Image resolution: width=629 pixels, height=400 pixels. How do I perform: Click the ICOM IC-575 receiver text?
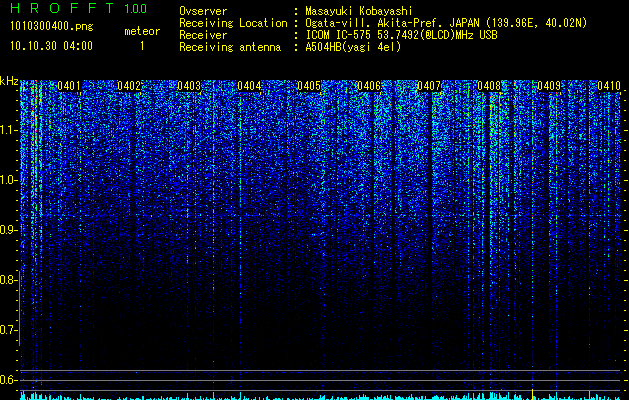tap(402, 35)
